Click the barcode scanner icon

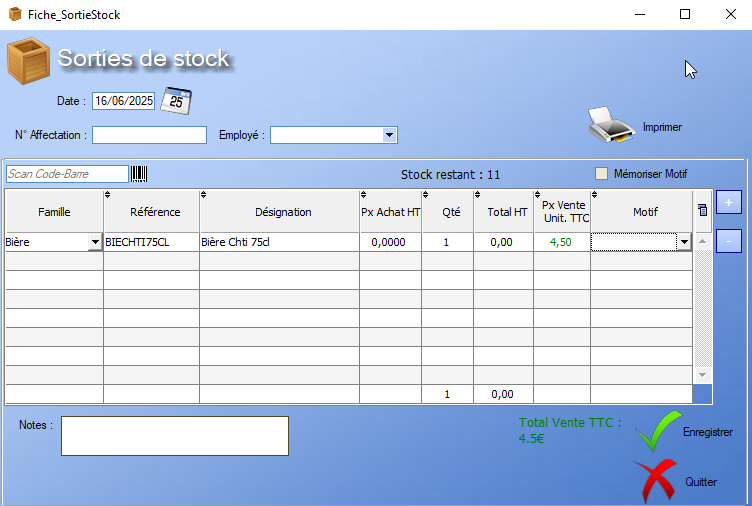pyautogui.click(x=139, y=174)
